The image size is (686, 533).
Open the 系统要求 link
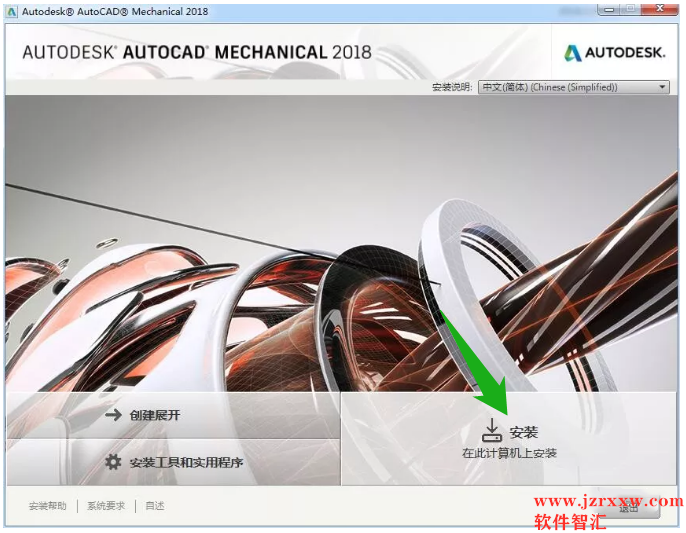click(x=106, y=506)
